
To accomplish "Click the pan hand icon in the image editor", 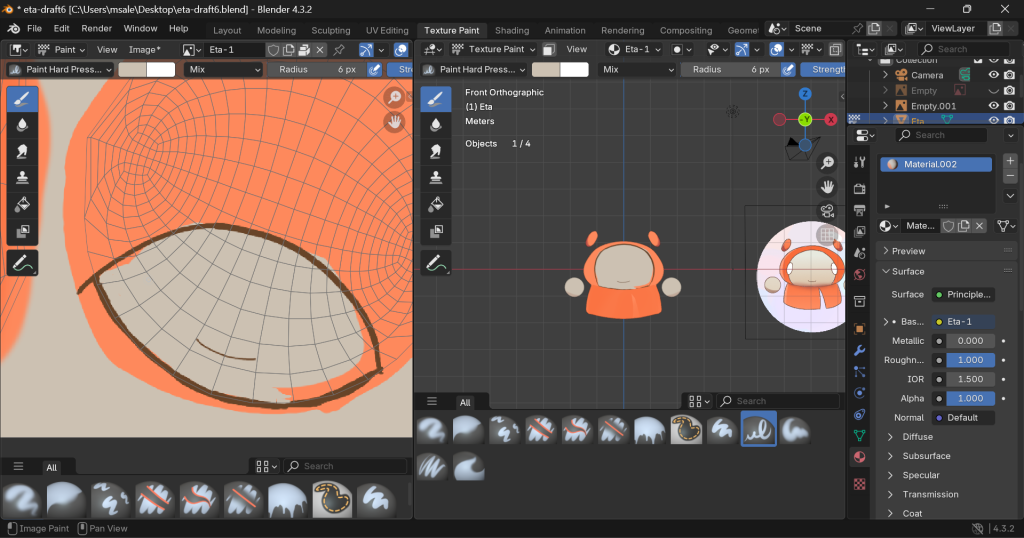I will 394,121.
